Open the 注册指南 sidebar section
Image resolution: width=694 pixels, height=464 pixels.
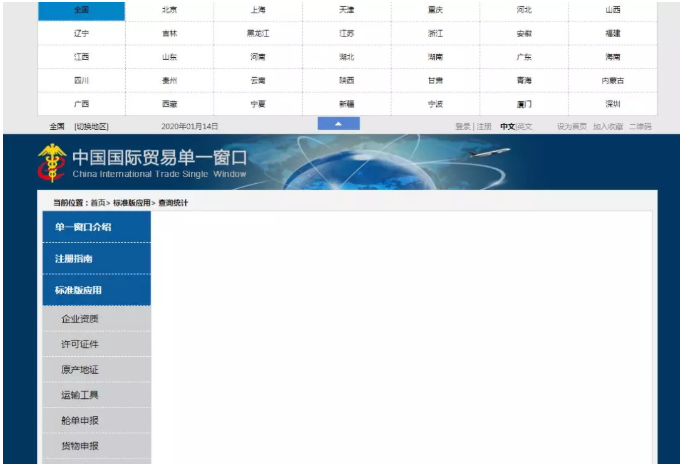click(96, 259)
